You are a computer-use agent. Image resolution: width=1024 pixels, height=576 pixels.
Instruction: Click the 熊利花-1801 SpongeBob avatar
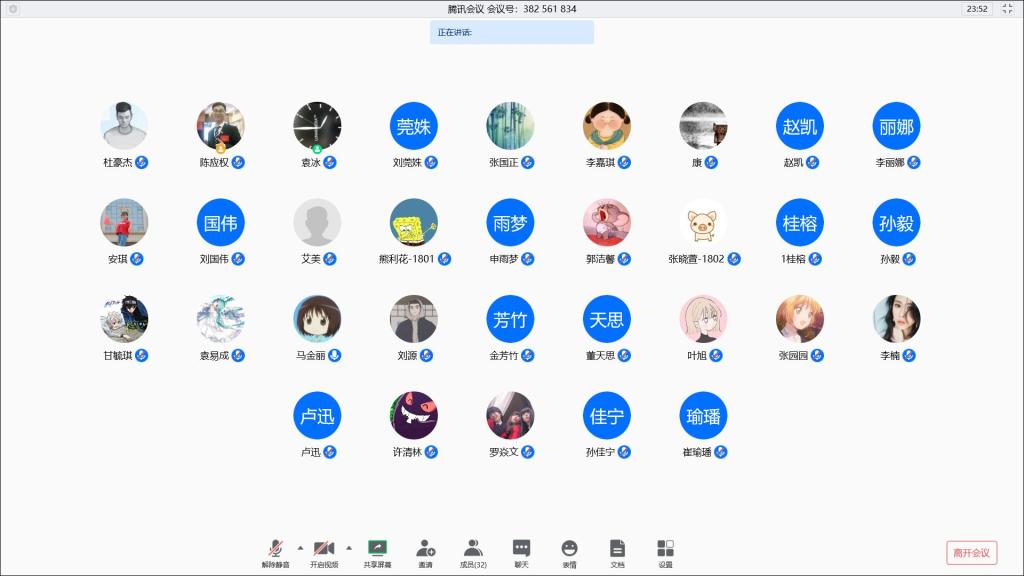(x=413, y=222)
